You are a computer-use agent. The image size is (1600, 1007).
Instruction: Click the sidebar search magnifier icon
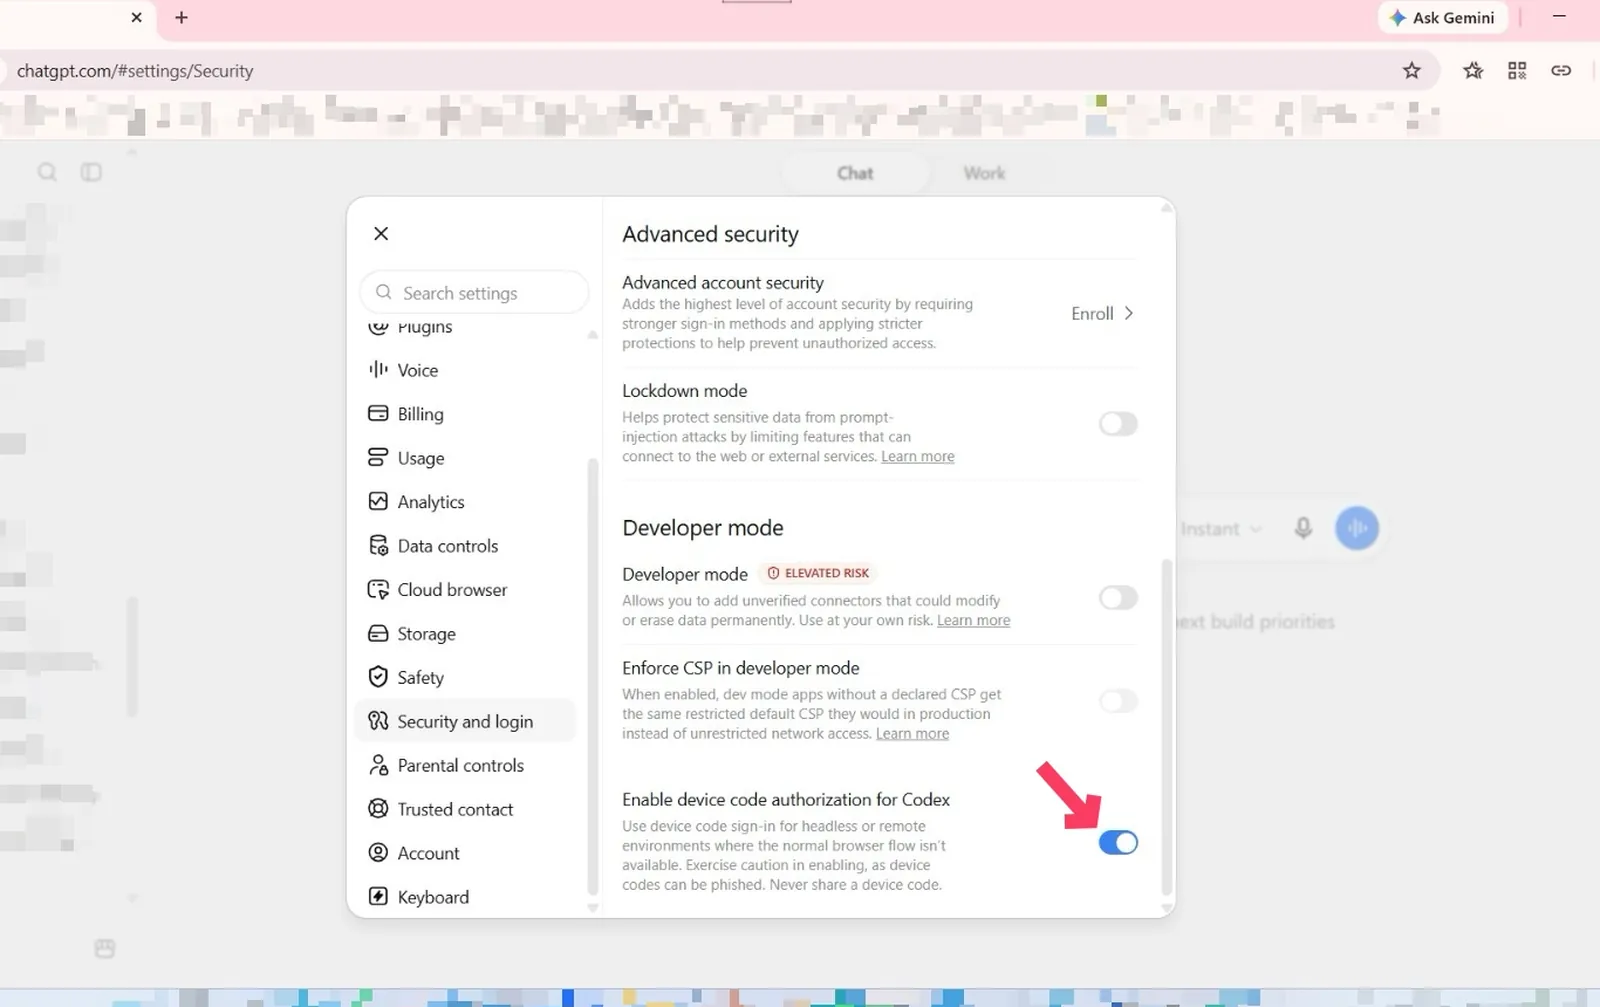[47, 172]
